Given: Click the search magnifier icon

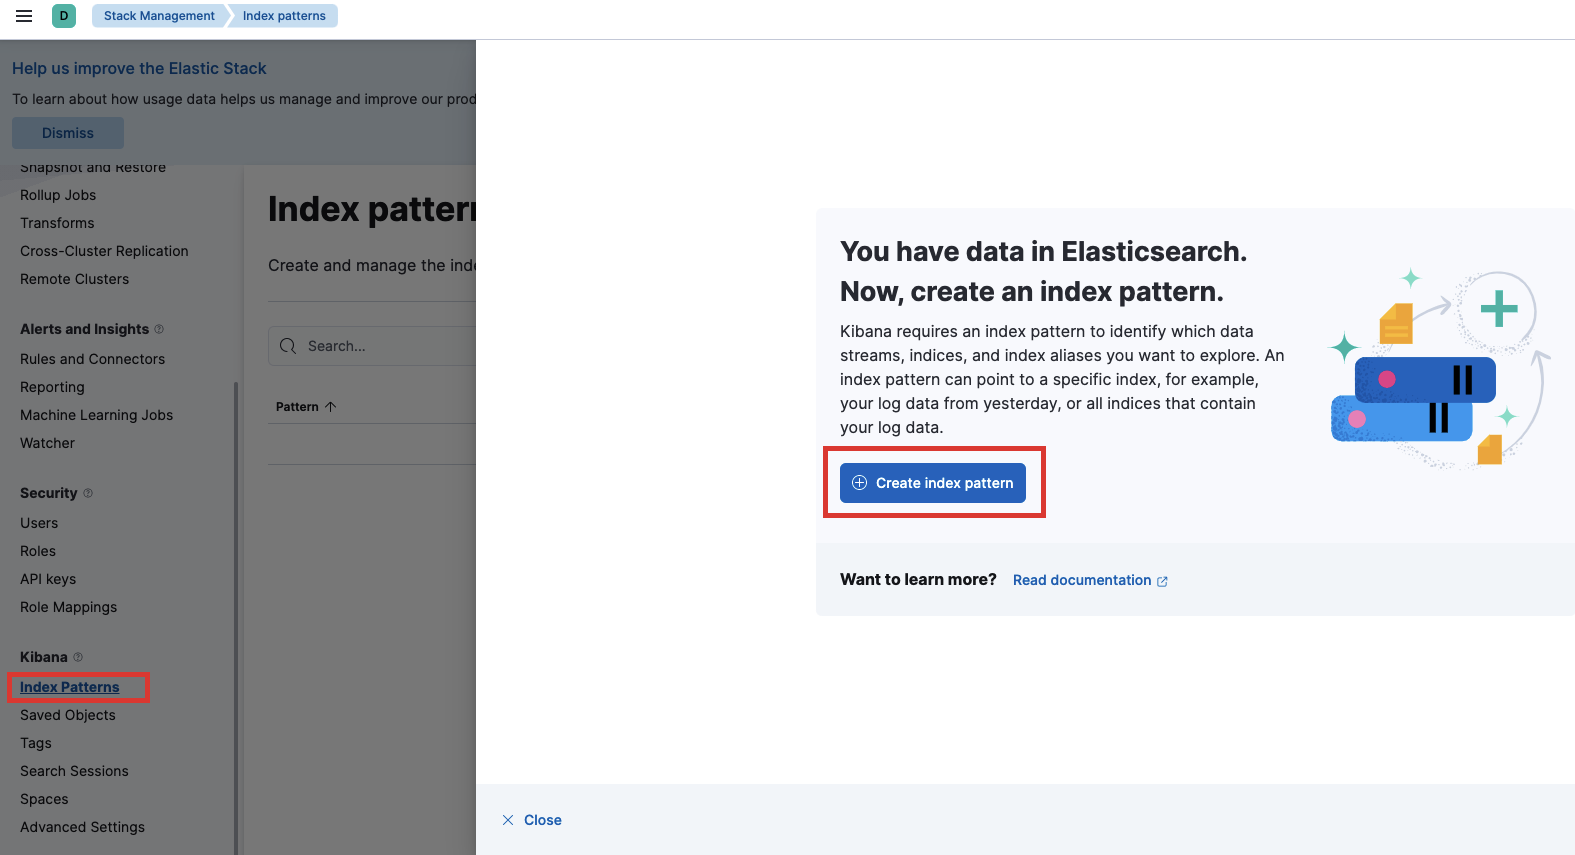Looking at the screenshot, I should (x=288, y=346).
